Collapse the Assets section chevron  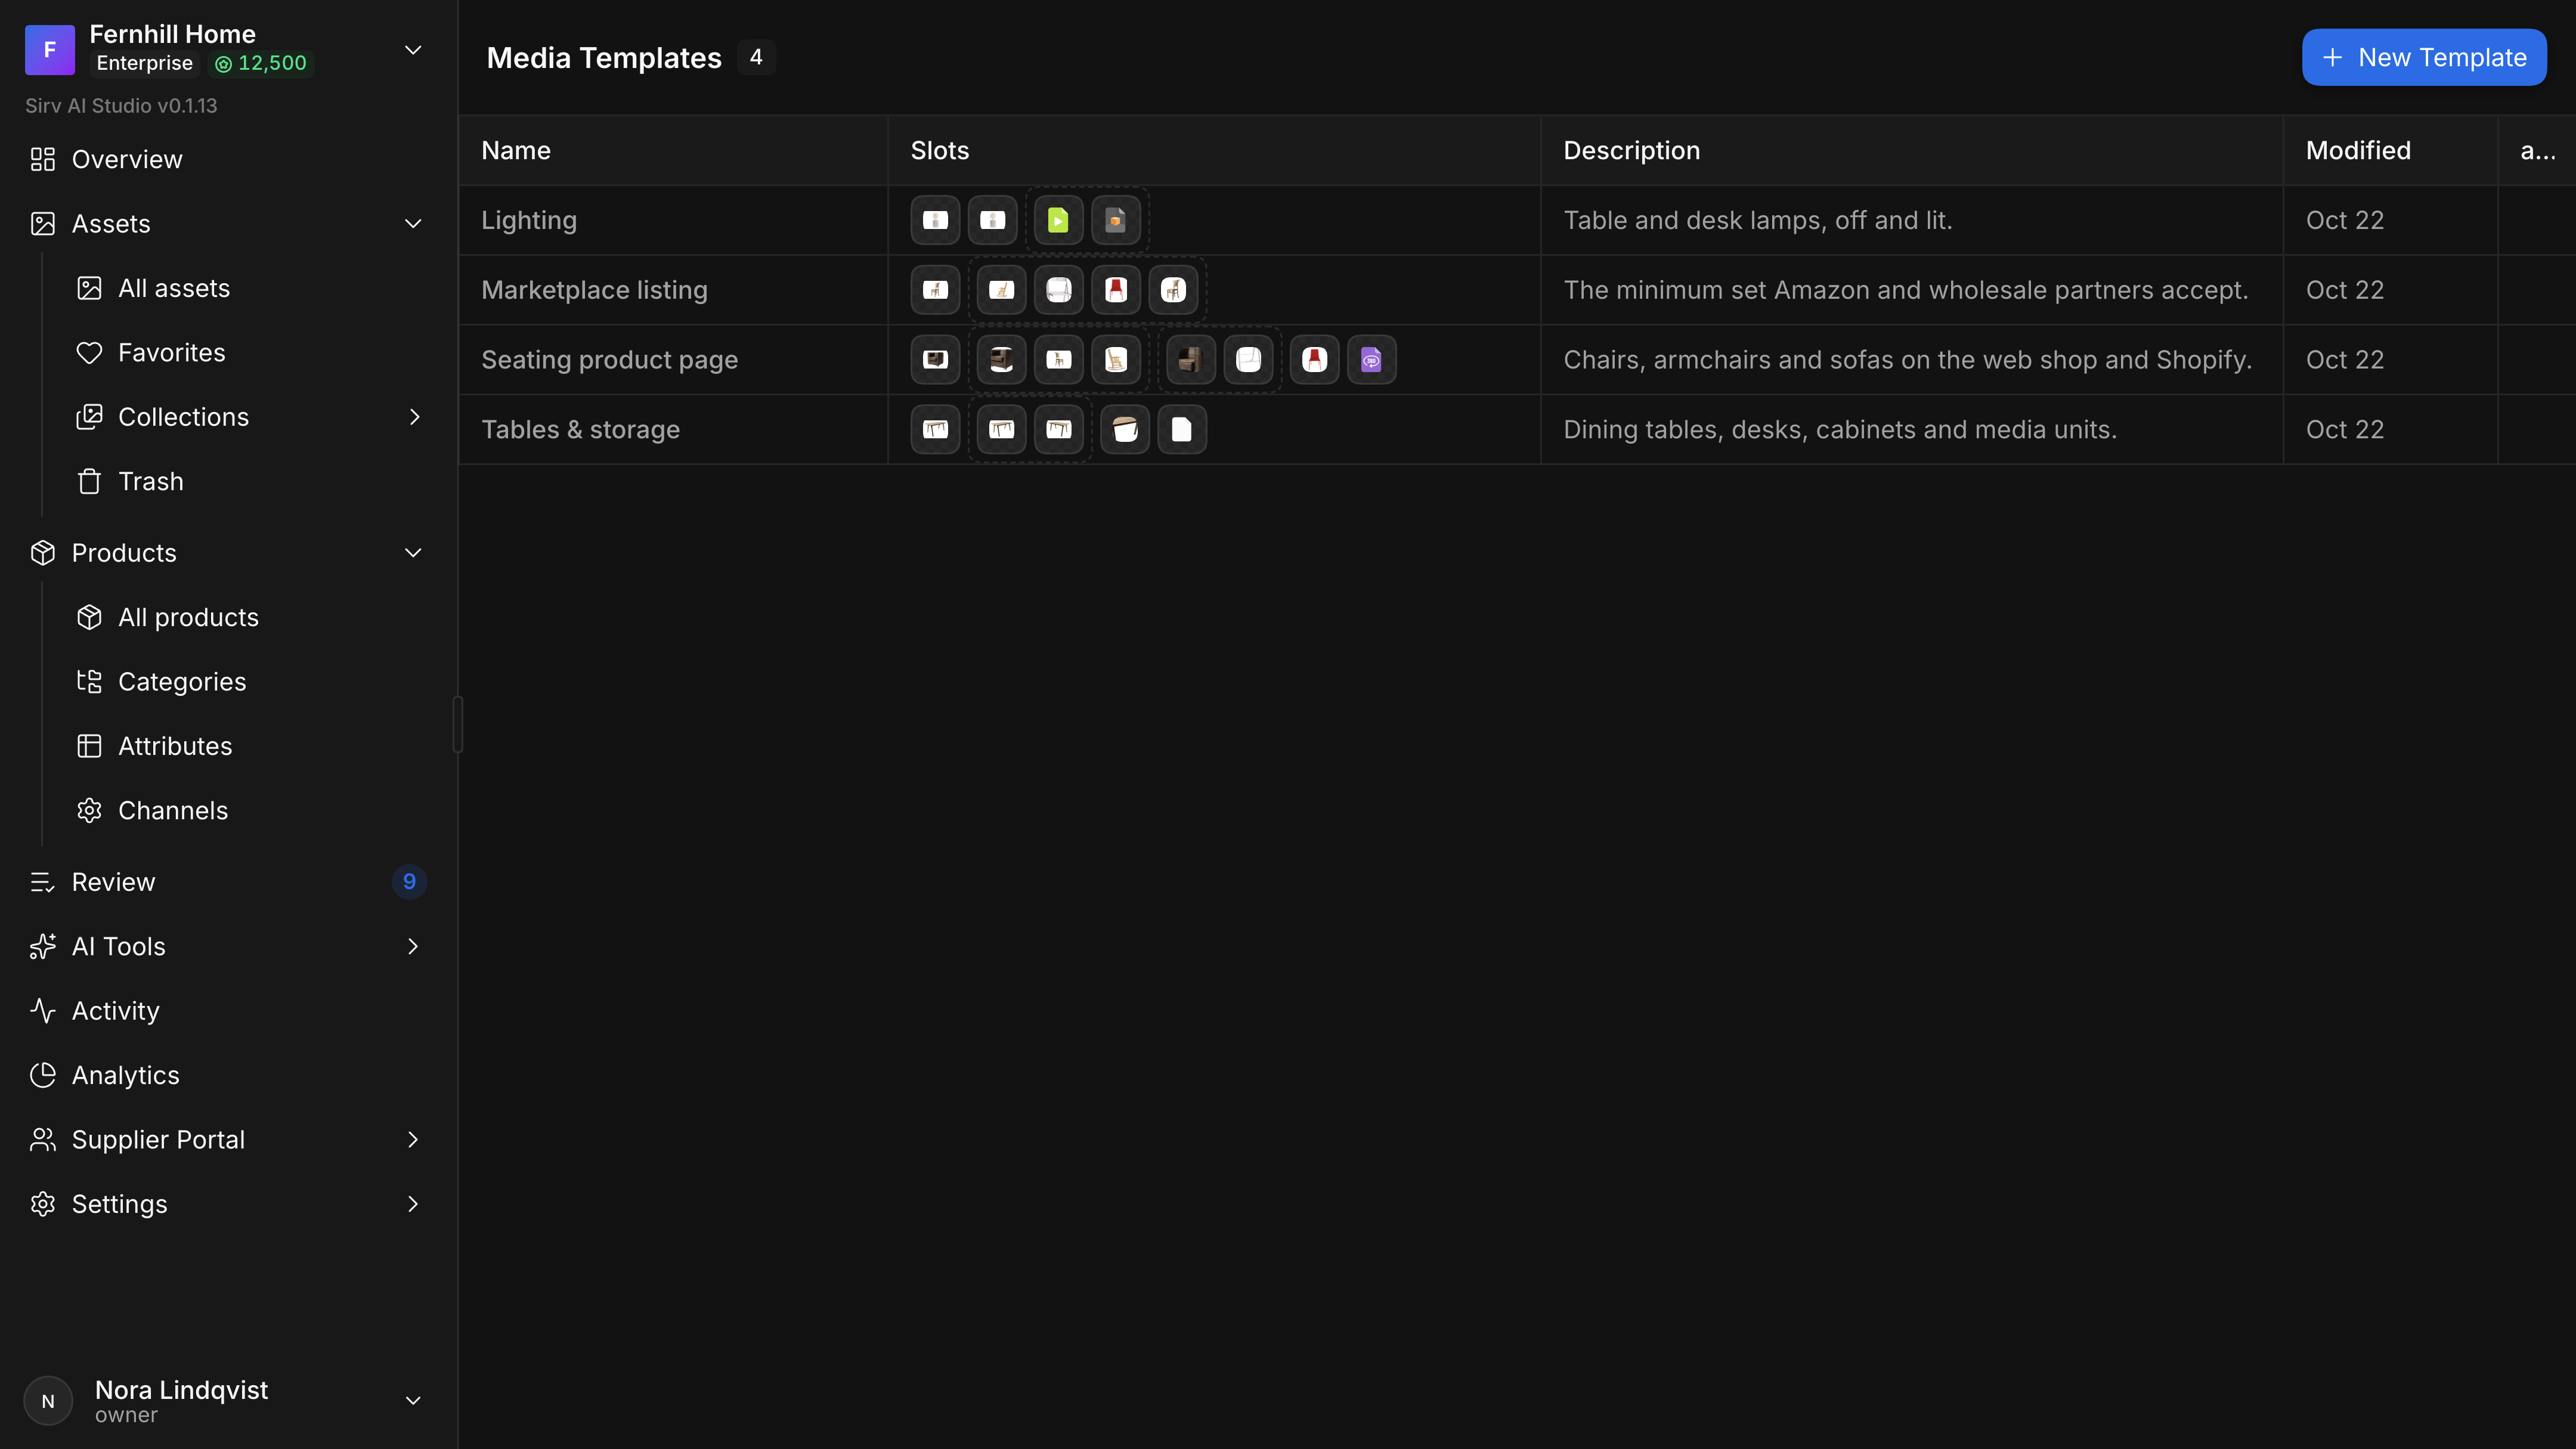413,224
